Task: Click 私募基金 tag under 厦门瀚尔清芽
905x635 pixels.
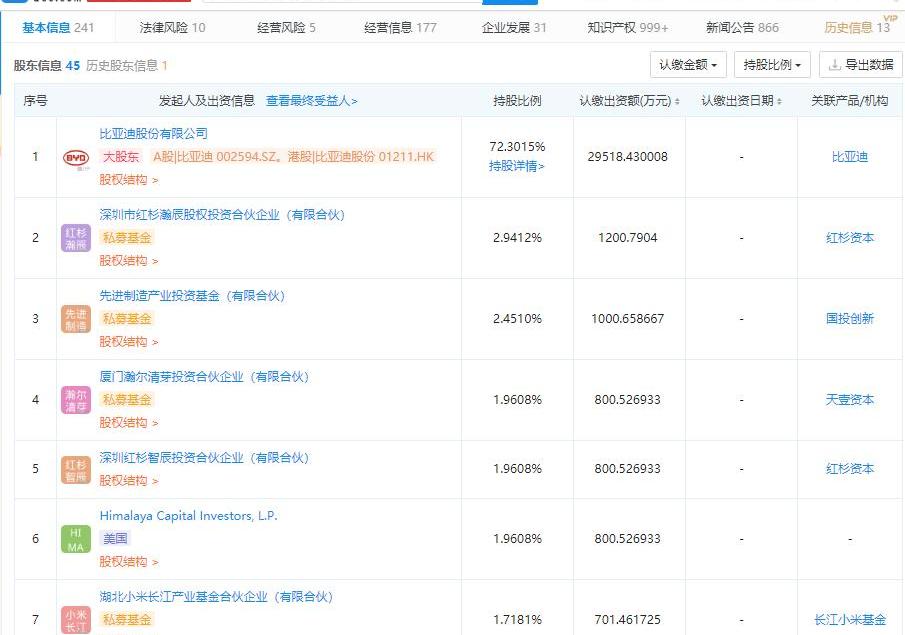Action: click(127, 399)
